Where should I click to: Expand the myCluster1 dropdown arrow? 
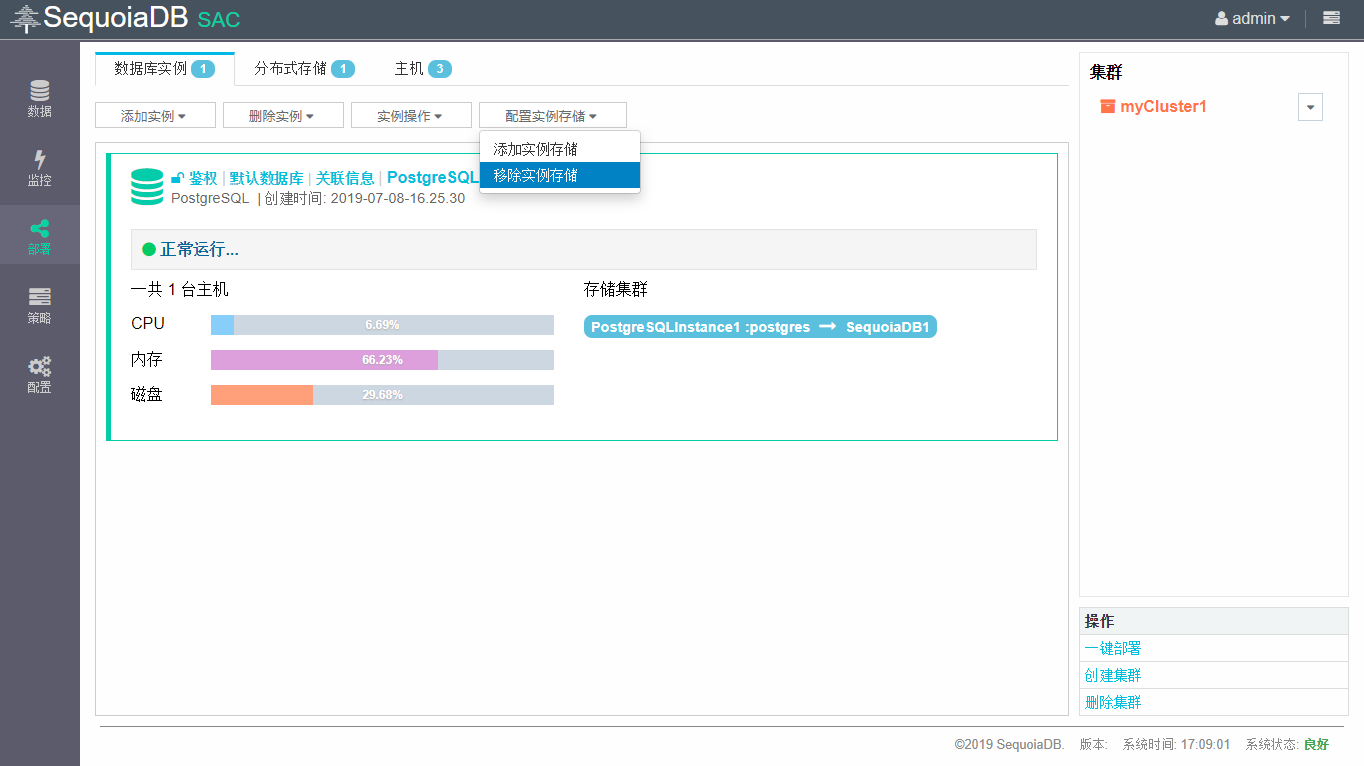[1310, 107]
